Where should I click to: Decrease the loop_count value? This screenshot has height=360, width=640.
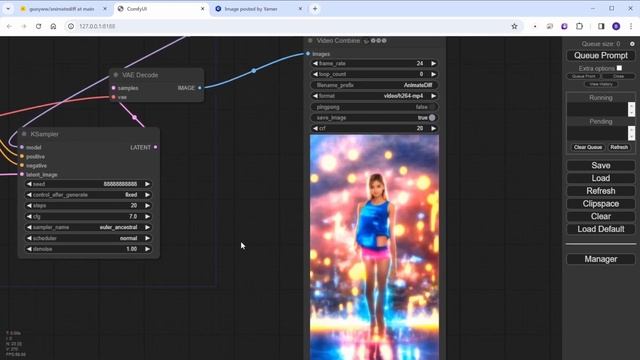click(x=315, y=74)
